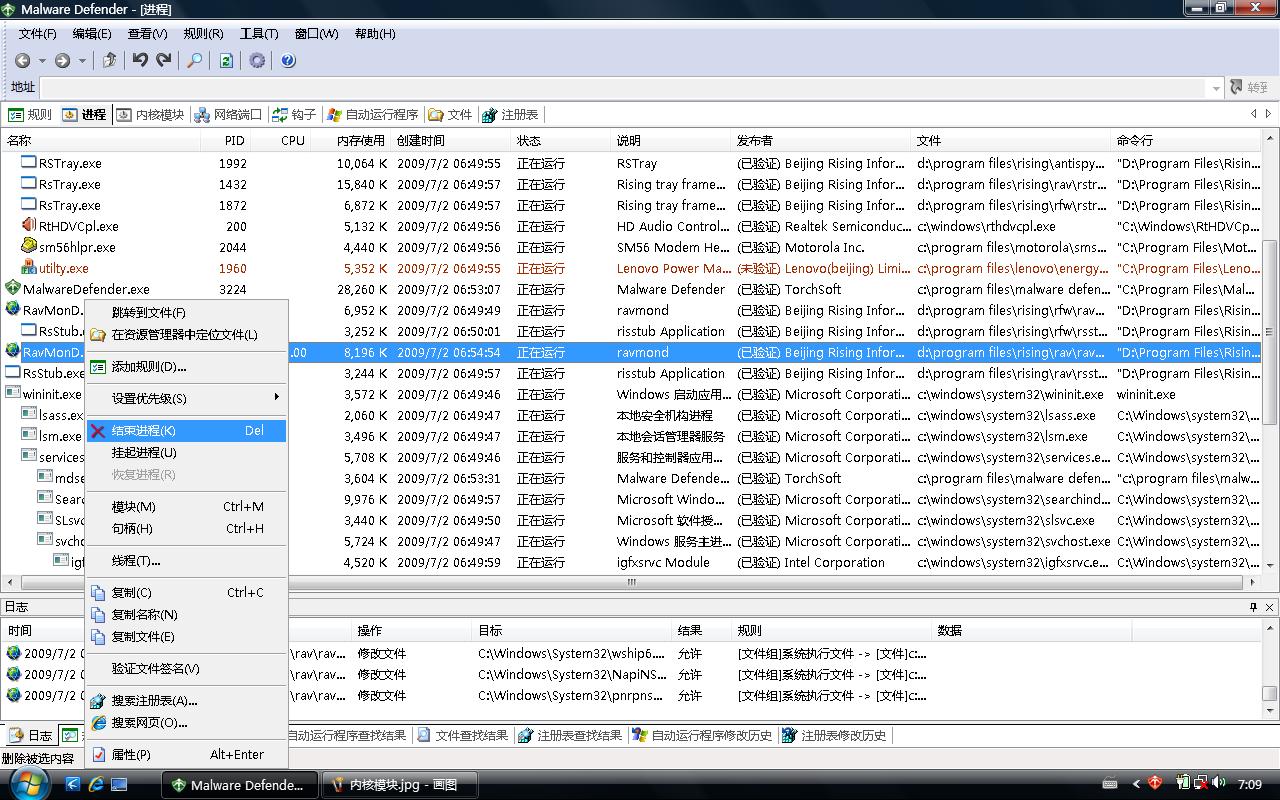The height and width of the screenshot is (800, 1280).
Task: Open the address bar dropdown arrow
Action: point(1216,88)
